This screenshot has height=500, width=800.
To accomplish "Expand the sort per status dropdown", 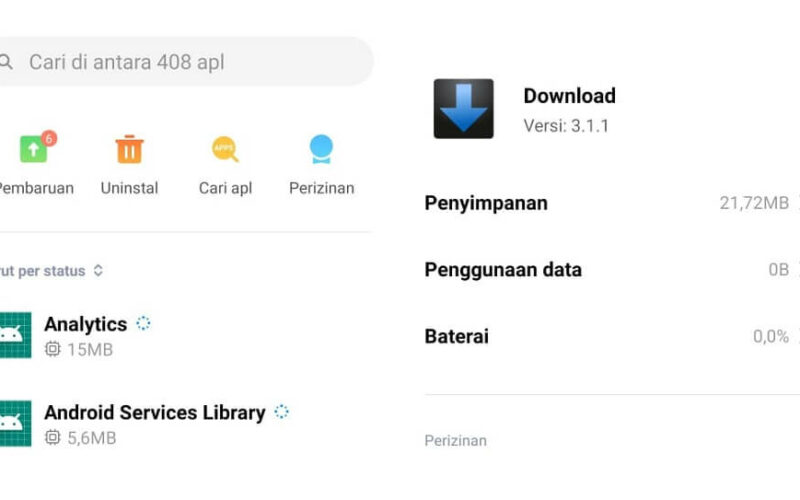I will pyautogui.click(x=51, y=270).
